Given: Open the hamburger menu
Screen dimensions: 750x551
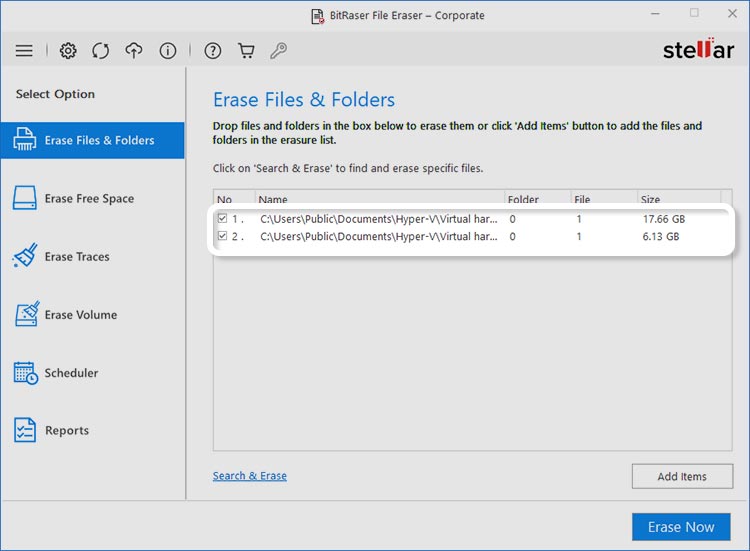Looking at the screenshot, I should (24, 50).
